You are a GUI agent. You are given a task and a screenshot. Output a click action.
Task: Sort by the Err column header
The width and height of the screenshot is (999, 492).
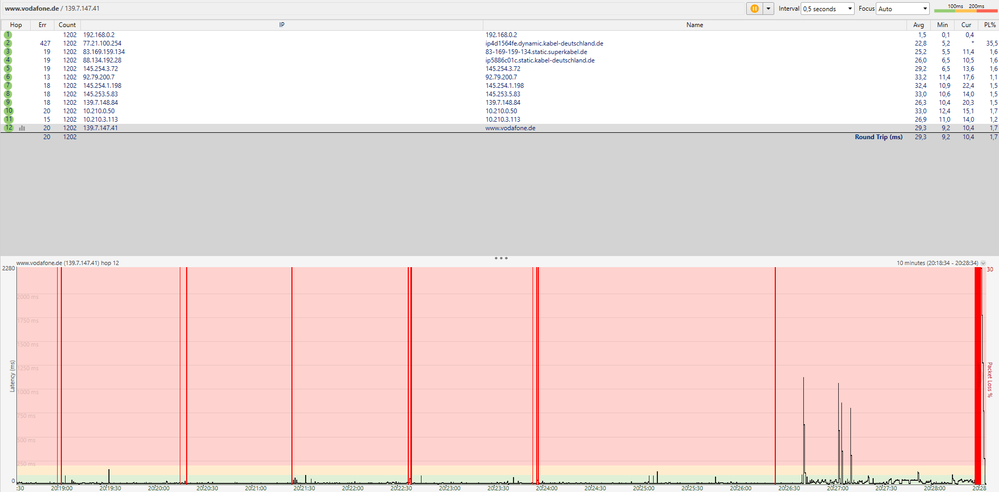pyautogui.click(x=43, y=25)
